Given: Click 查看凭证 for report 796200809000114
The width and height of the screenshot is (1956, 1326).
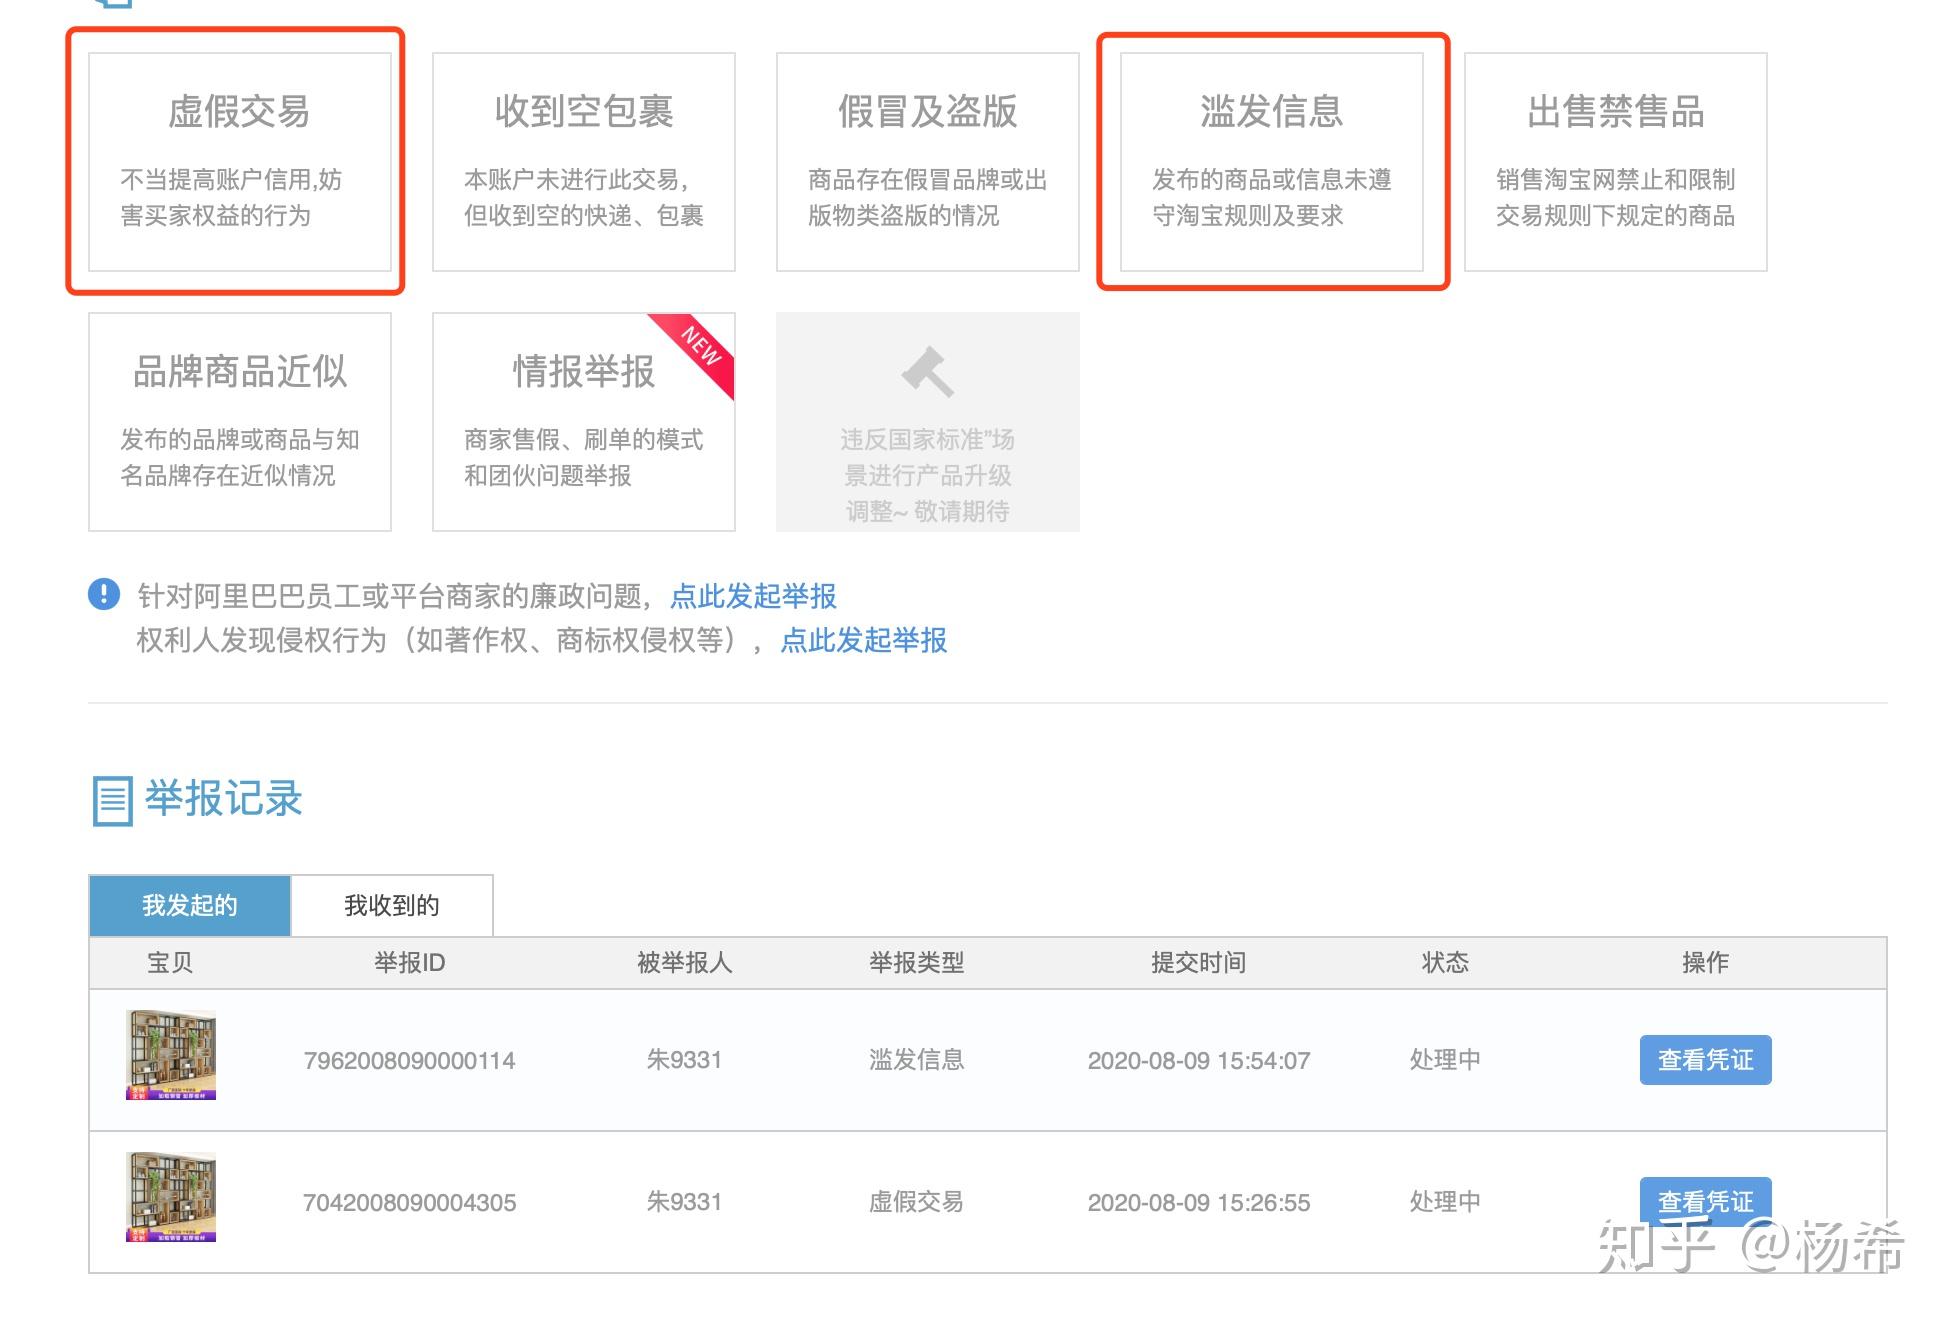Looking at the screenshot, I should pos(1705,1060).
